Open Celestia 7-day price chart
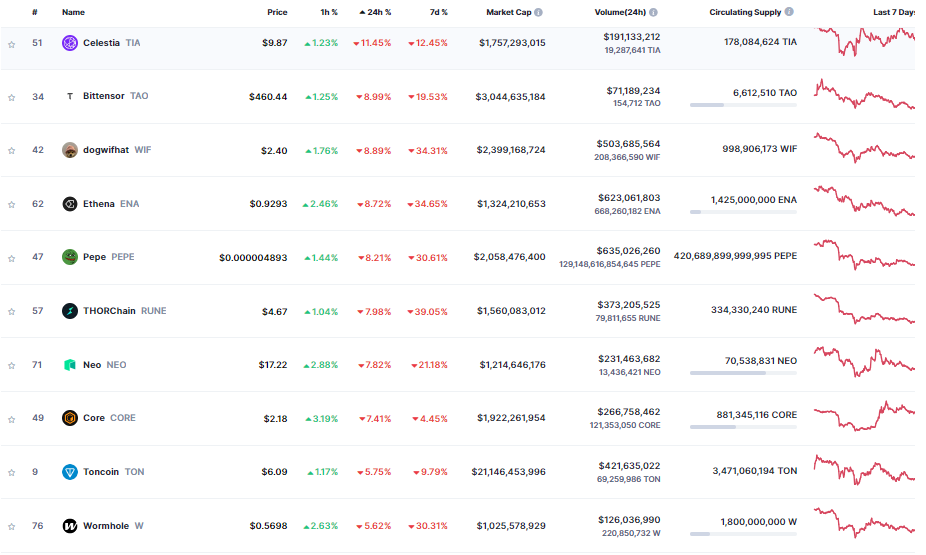Image resolution: width=926 pixels, height=555 pixels. coord(864,41)
